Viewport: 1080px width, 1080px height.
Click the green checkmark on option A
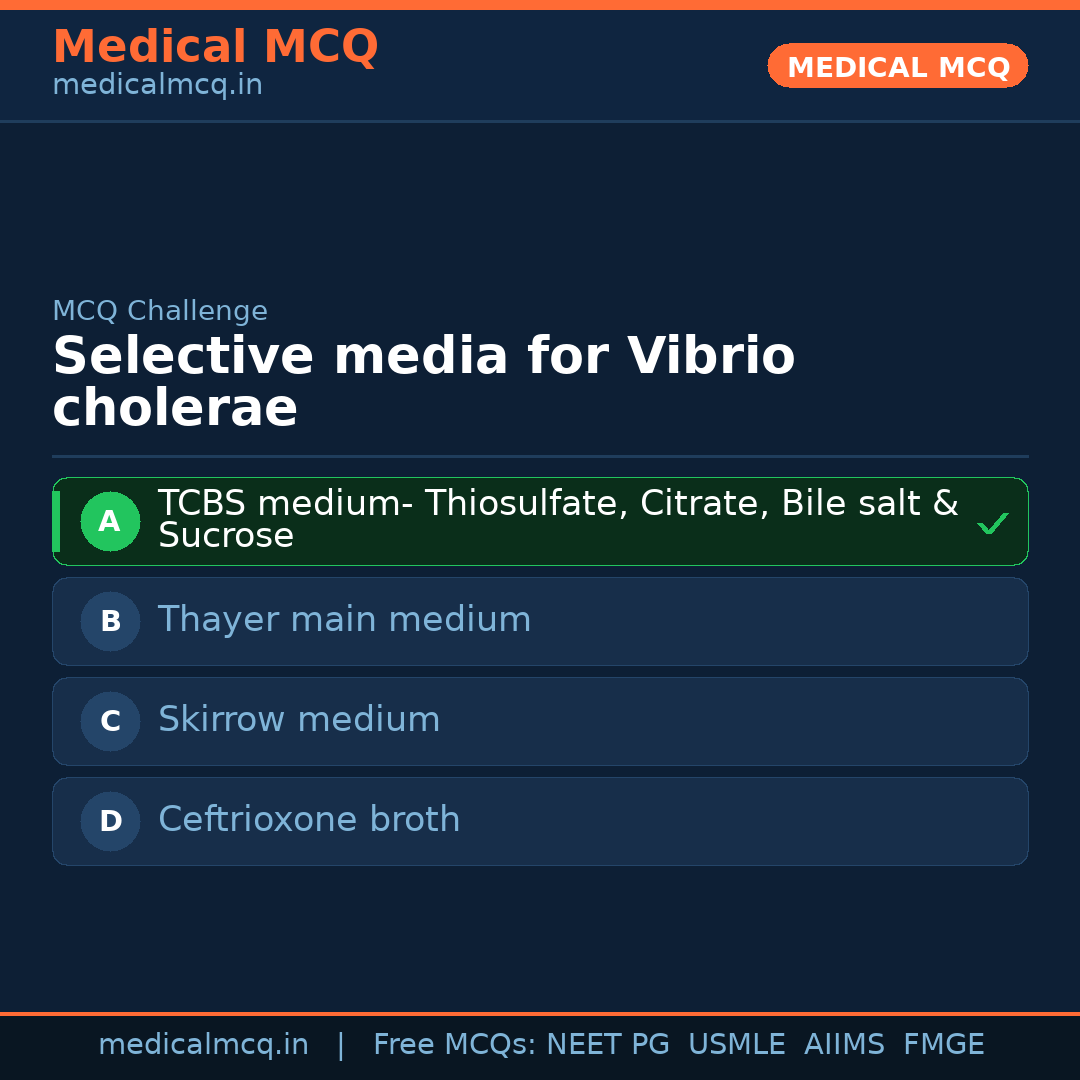[x=992, y=523]
